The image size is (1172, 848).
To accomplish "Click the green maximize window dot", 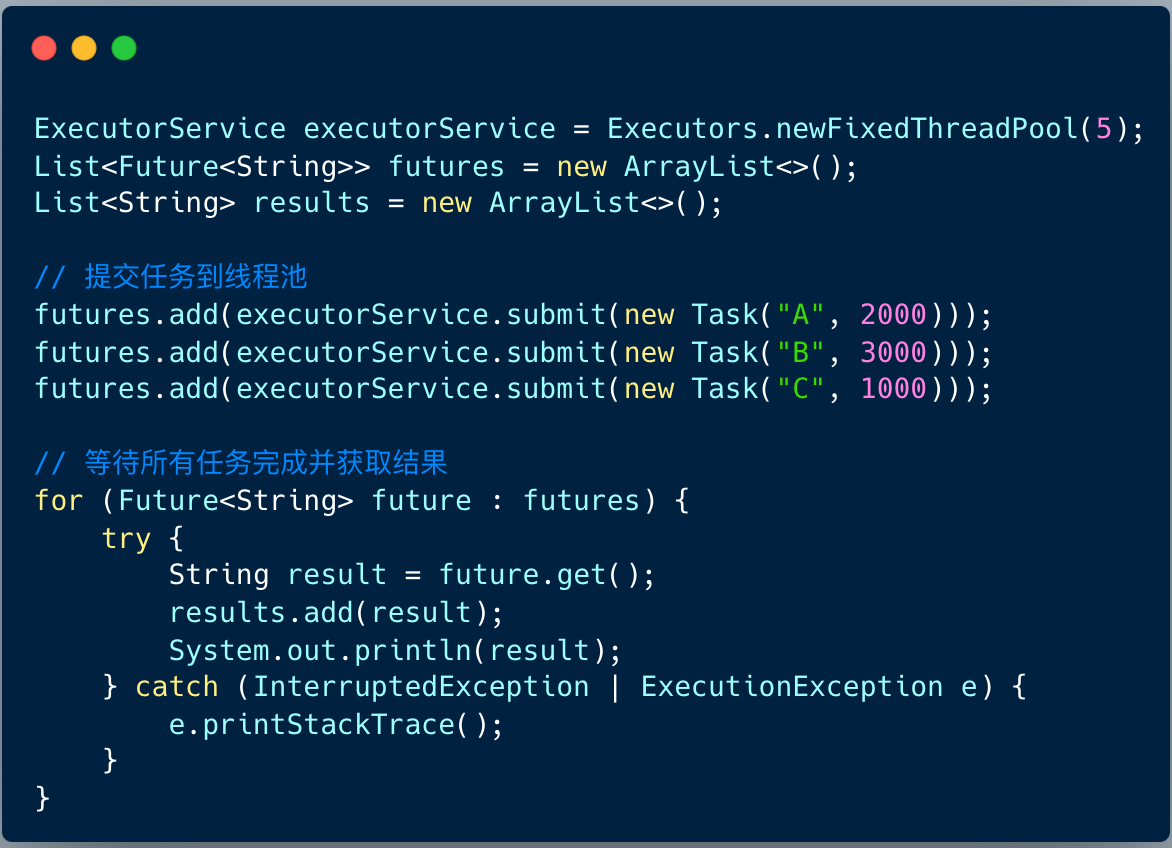I will click(x=124, y=48).
